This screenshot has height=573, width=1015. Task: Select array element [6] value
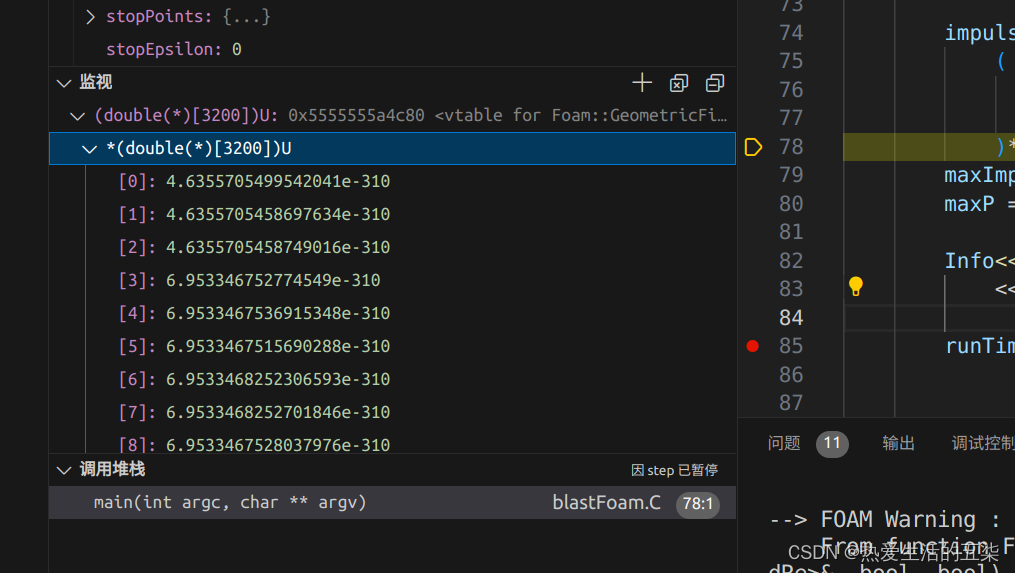pyautogui.click(x=278, y=379)
